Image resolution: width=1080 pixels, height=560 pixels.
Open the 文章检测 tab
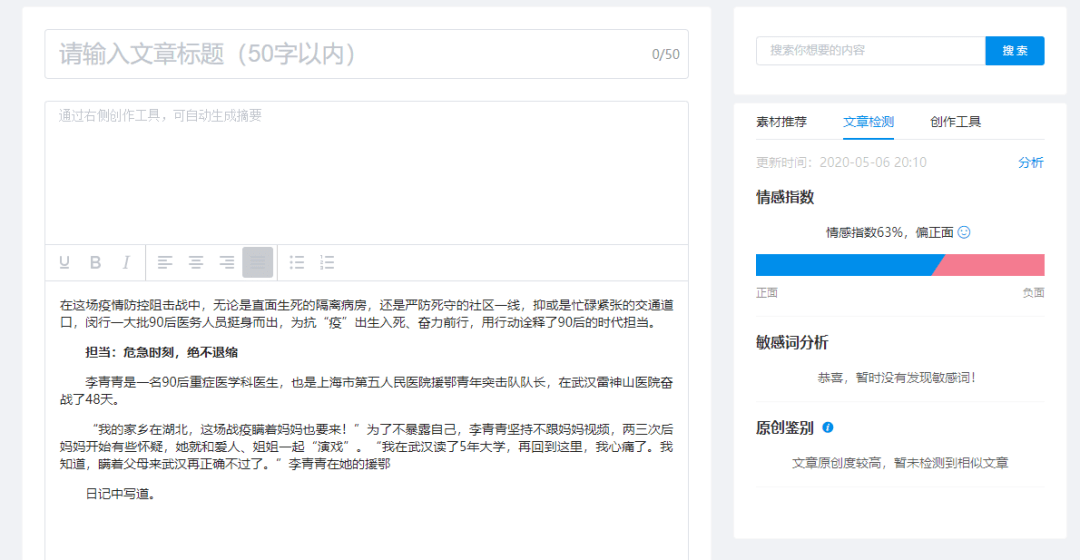click(869, 122)
